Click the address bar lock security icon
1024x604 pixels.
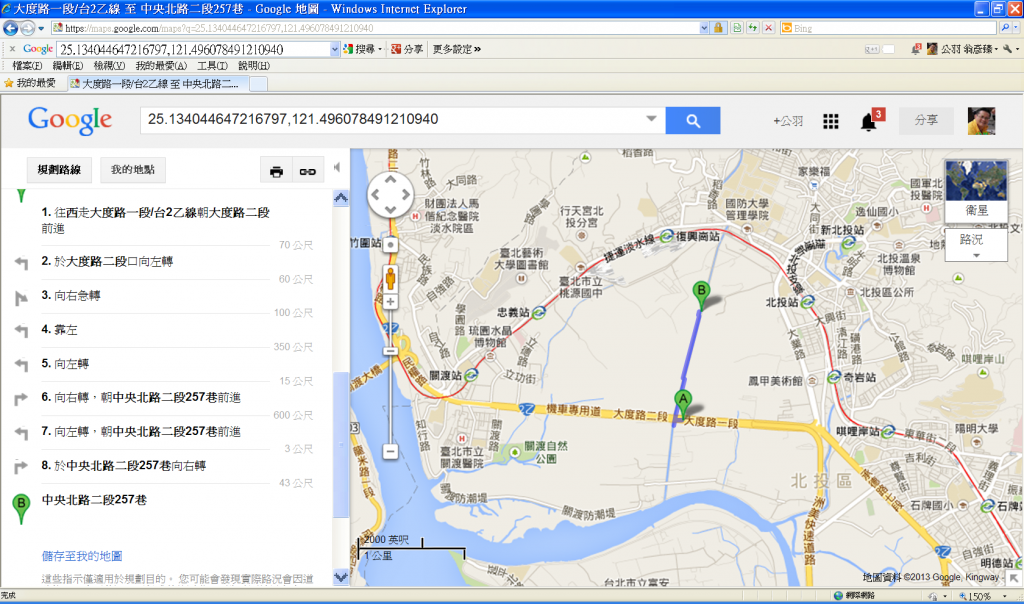pyautogui.click(x=718, y=28)
